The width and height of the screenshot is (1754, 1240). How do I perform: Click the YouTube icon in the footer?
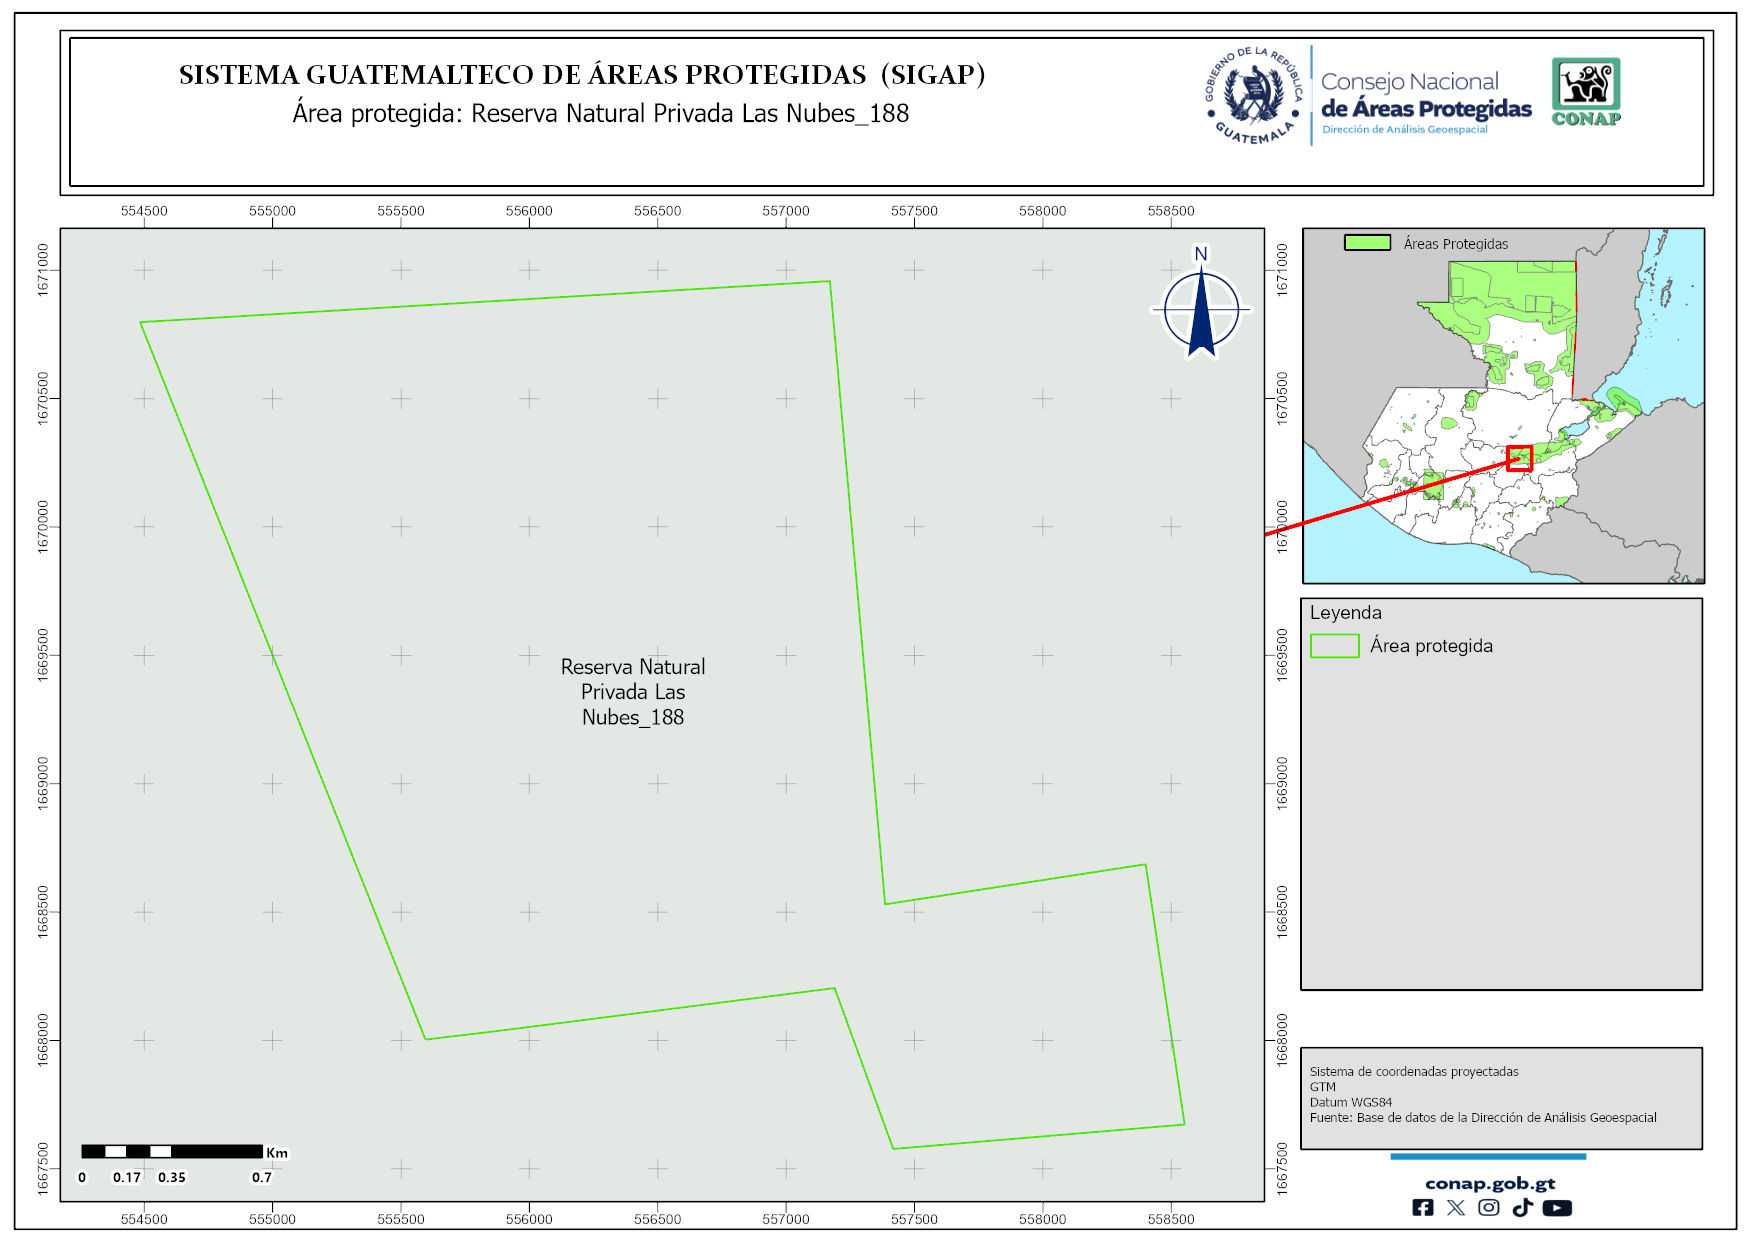click(1556, 1207)
